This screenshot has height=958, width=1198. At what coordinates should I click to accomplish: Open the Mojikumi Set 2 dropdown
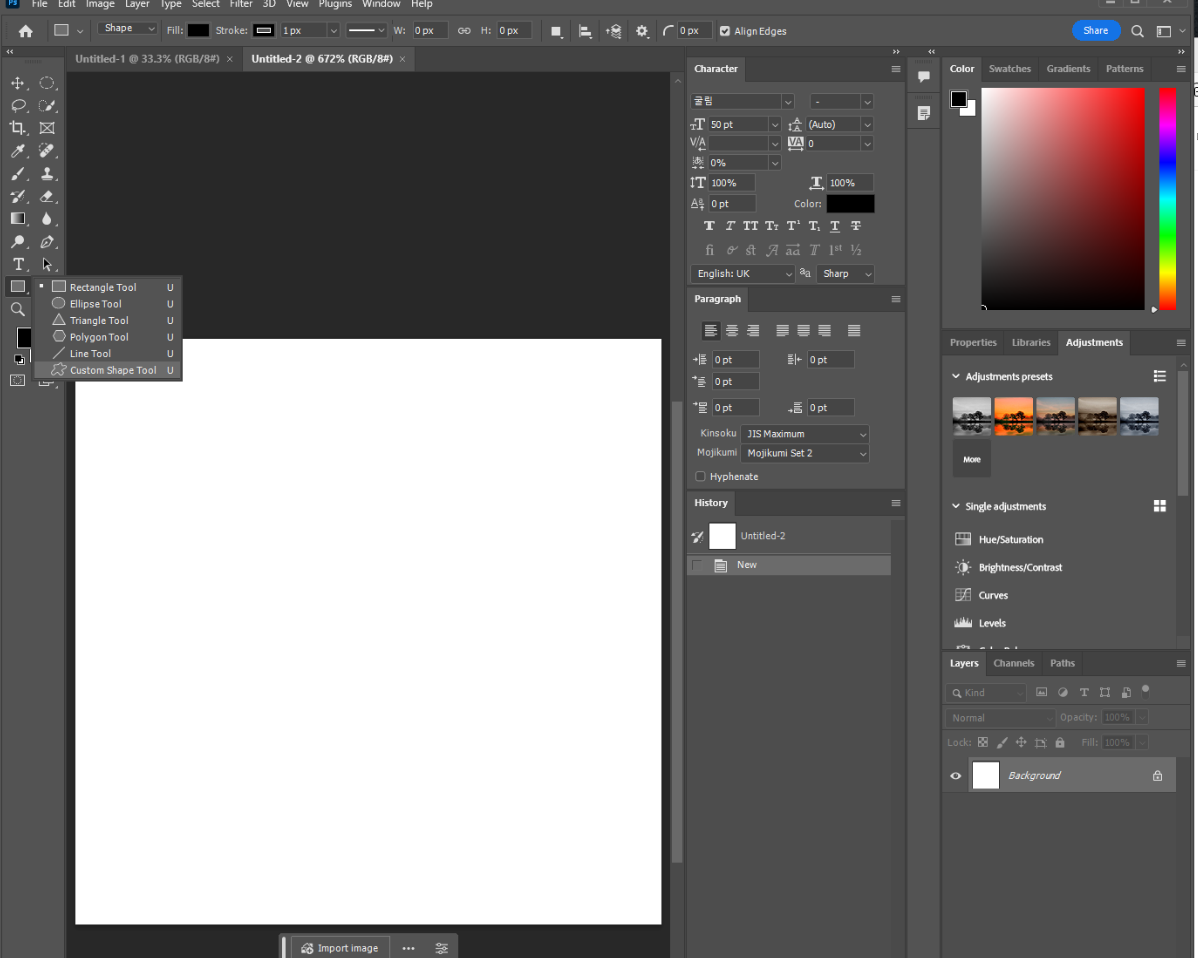[805, 454]
